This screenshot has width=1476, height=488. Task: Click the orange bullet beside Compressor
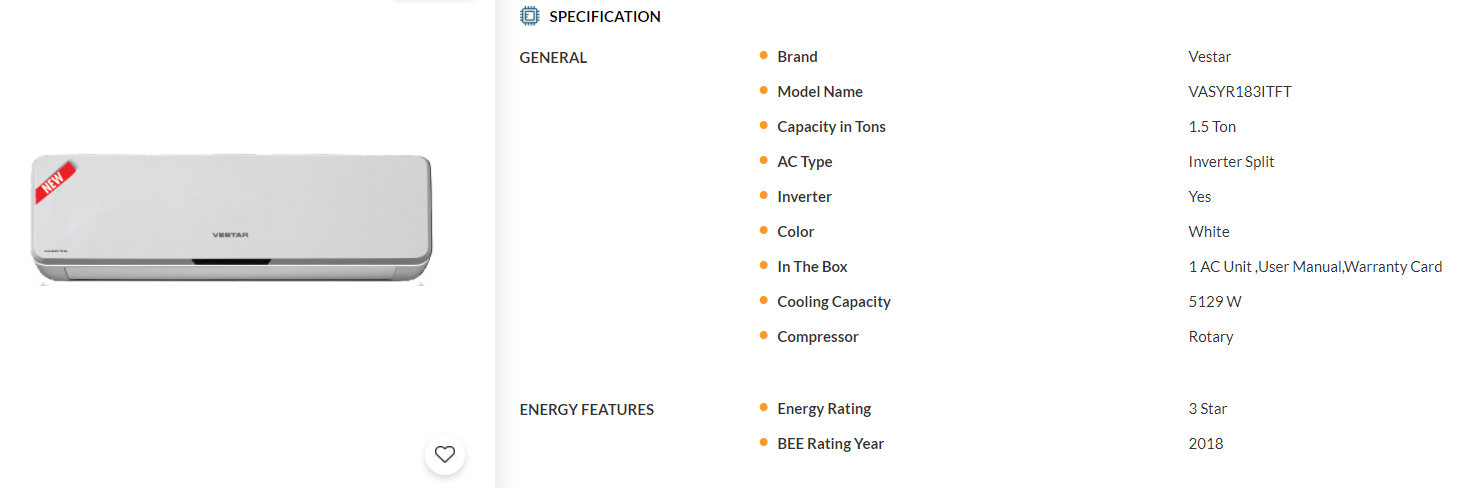point(764,336)
